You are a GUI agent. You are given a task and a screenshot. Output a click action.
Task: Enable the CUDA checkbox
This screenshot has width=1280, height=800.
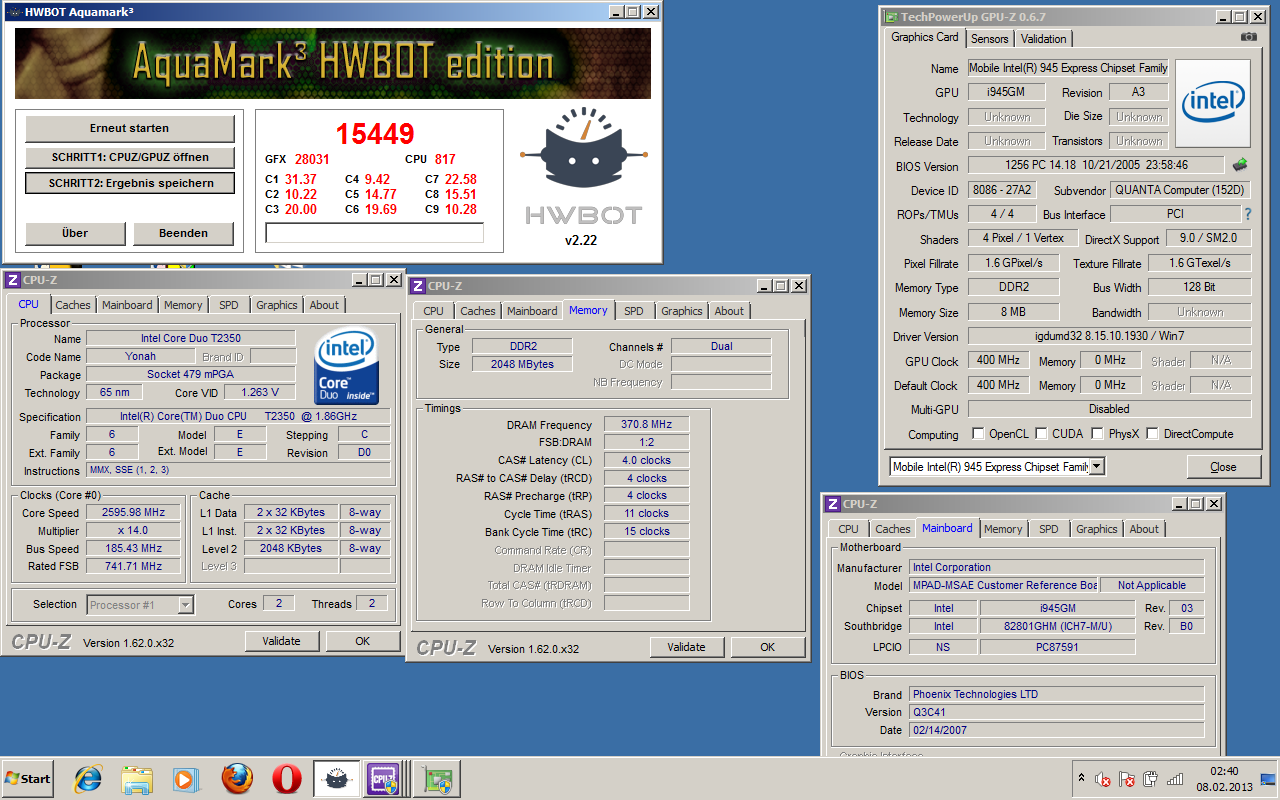pyautogui.click(x=1042, y=434)
